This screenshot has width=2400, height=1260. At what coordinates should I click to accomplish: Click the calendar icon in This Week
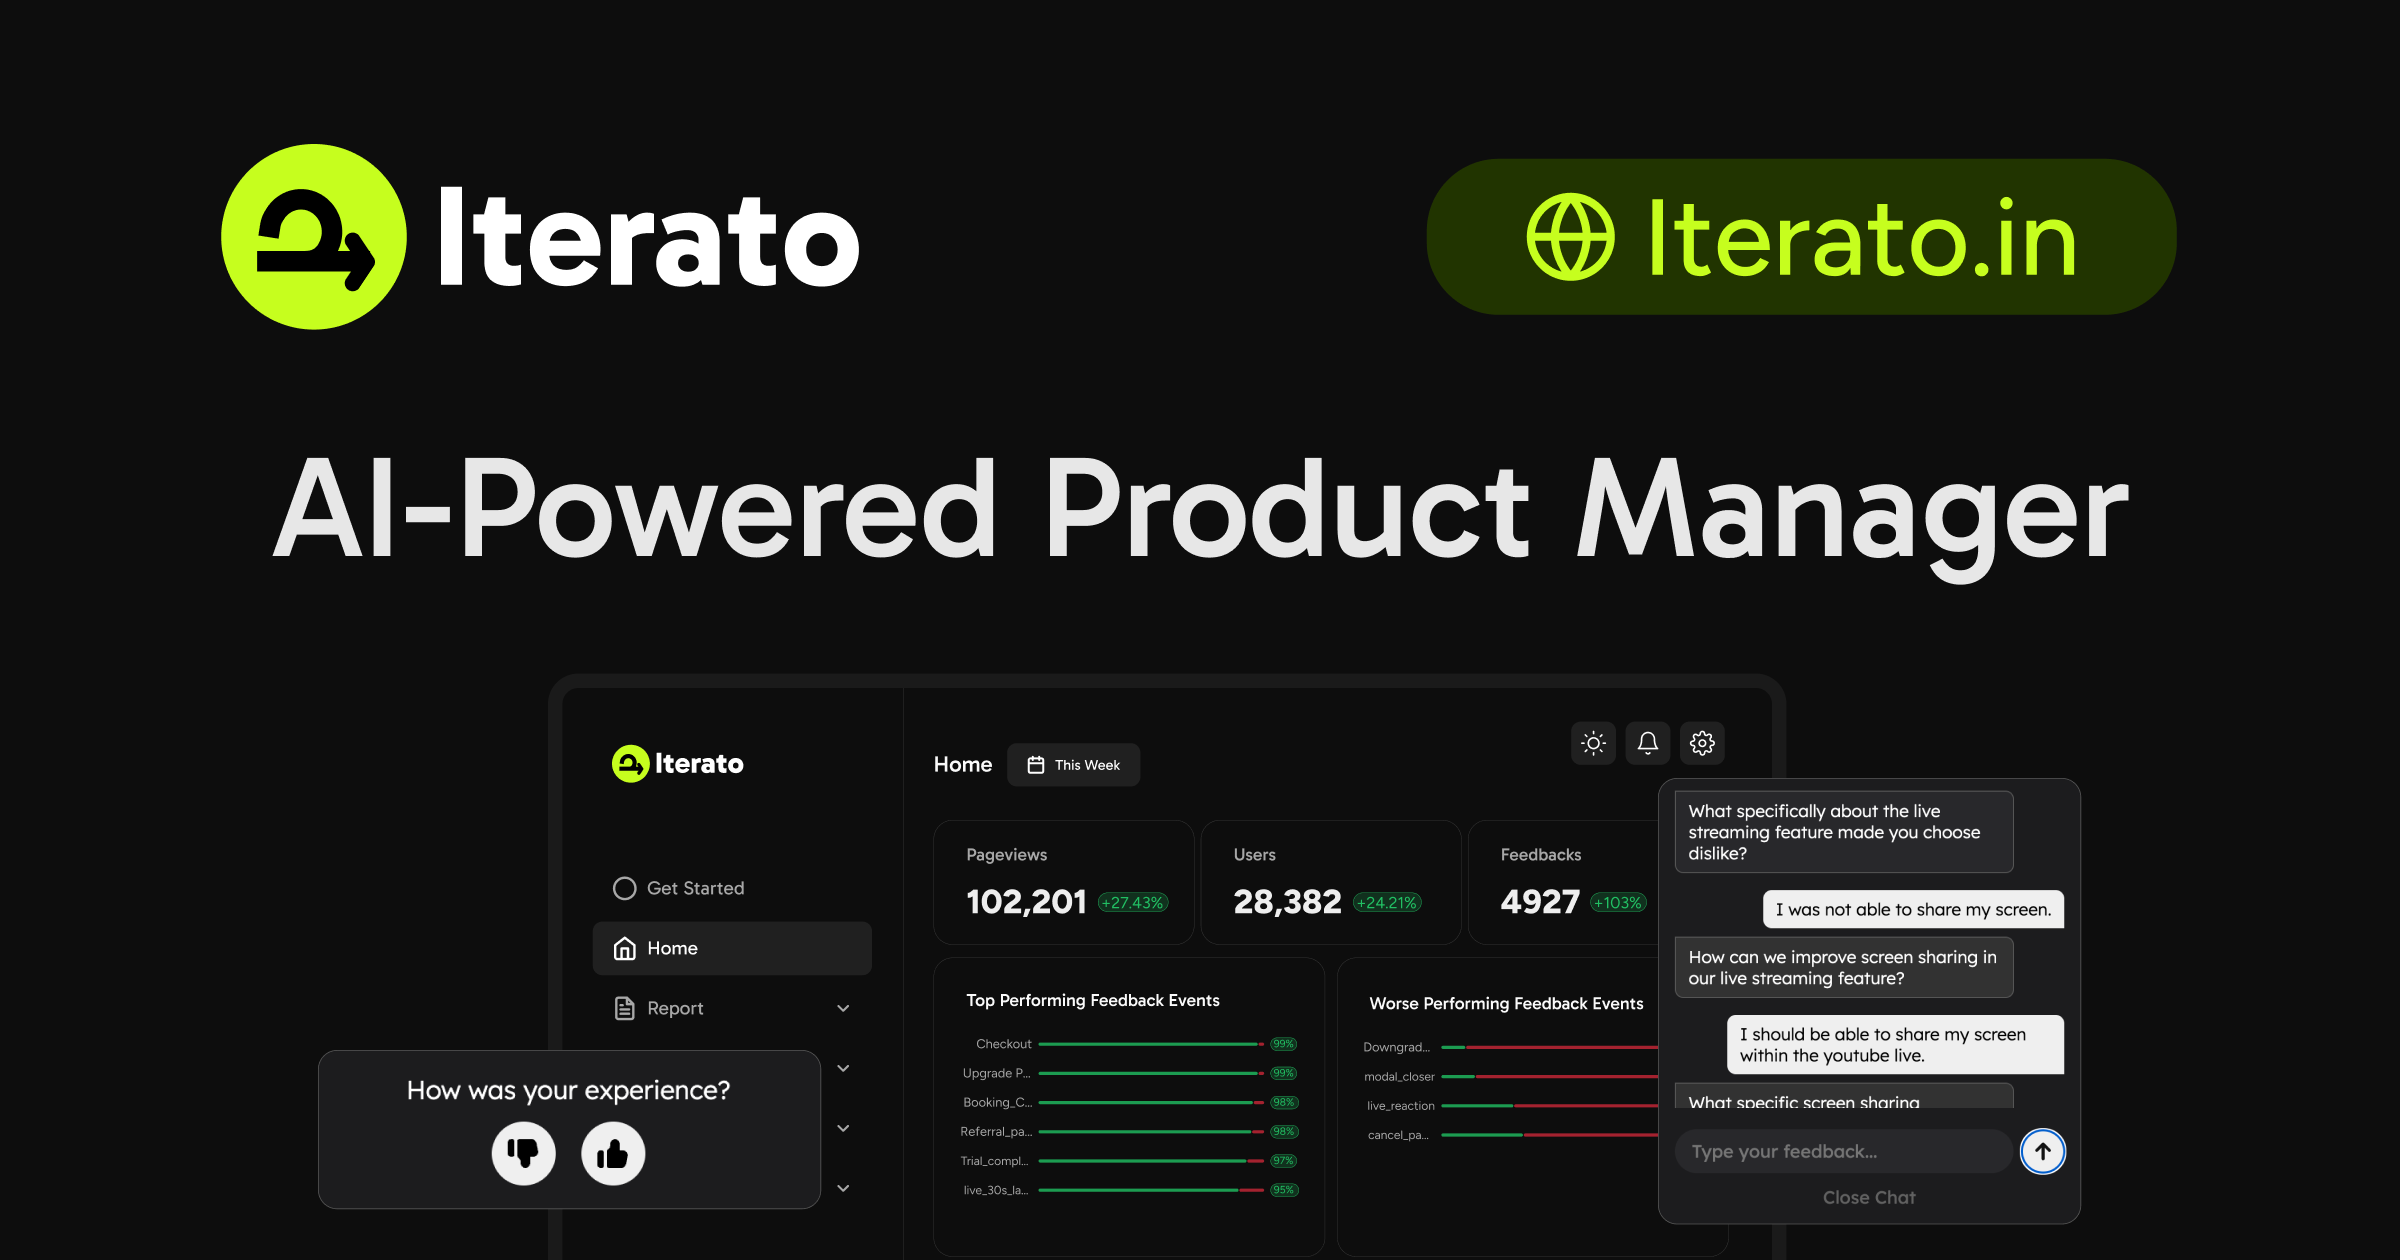click(x=1036, y=765)
